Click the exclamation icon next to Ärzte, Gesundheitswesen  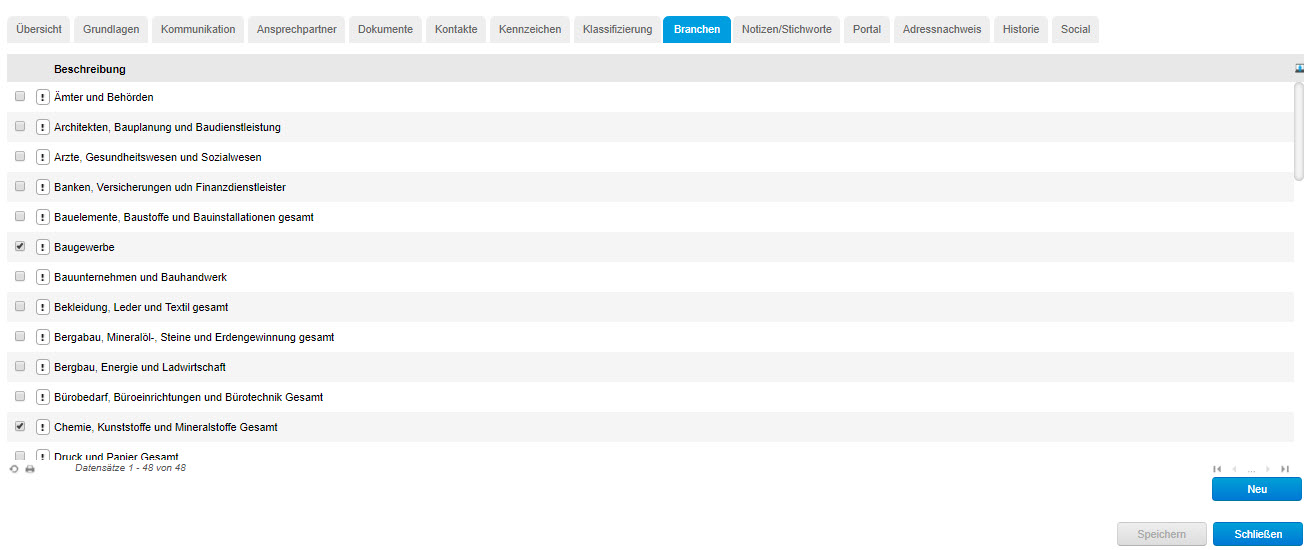[43, 157]
